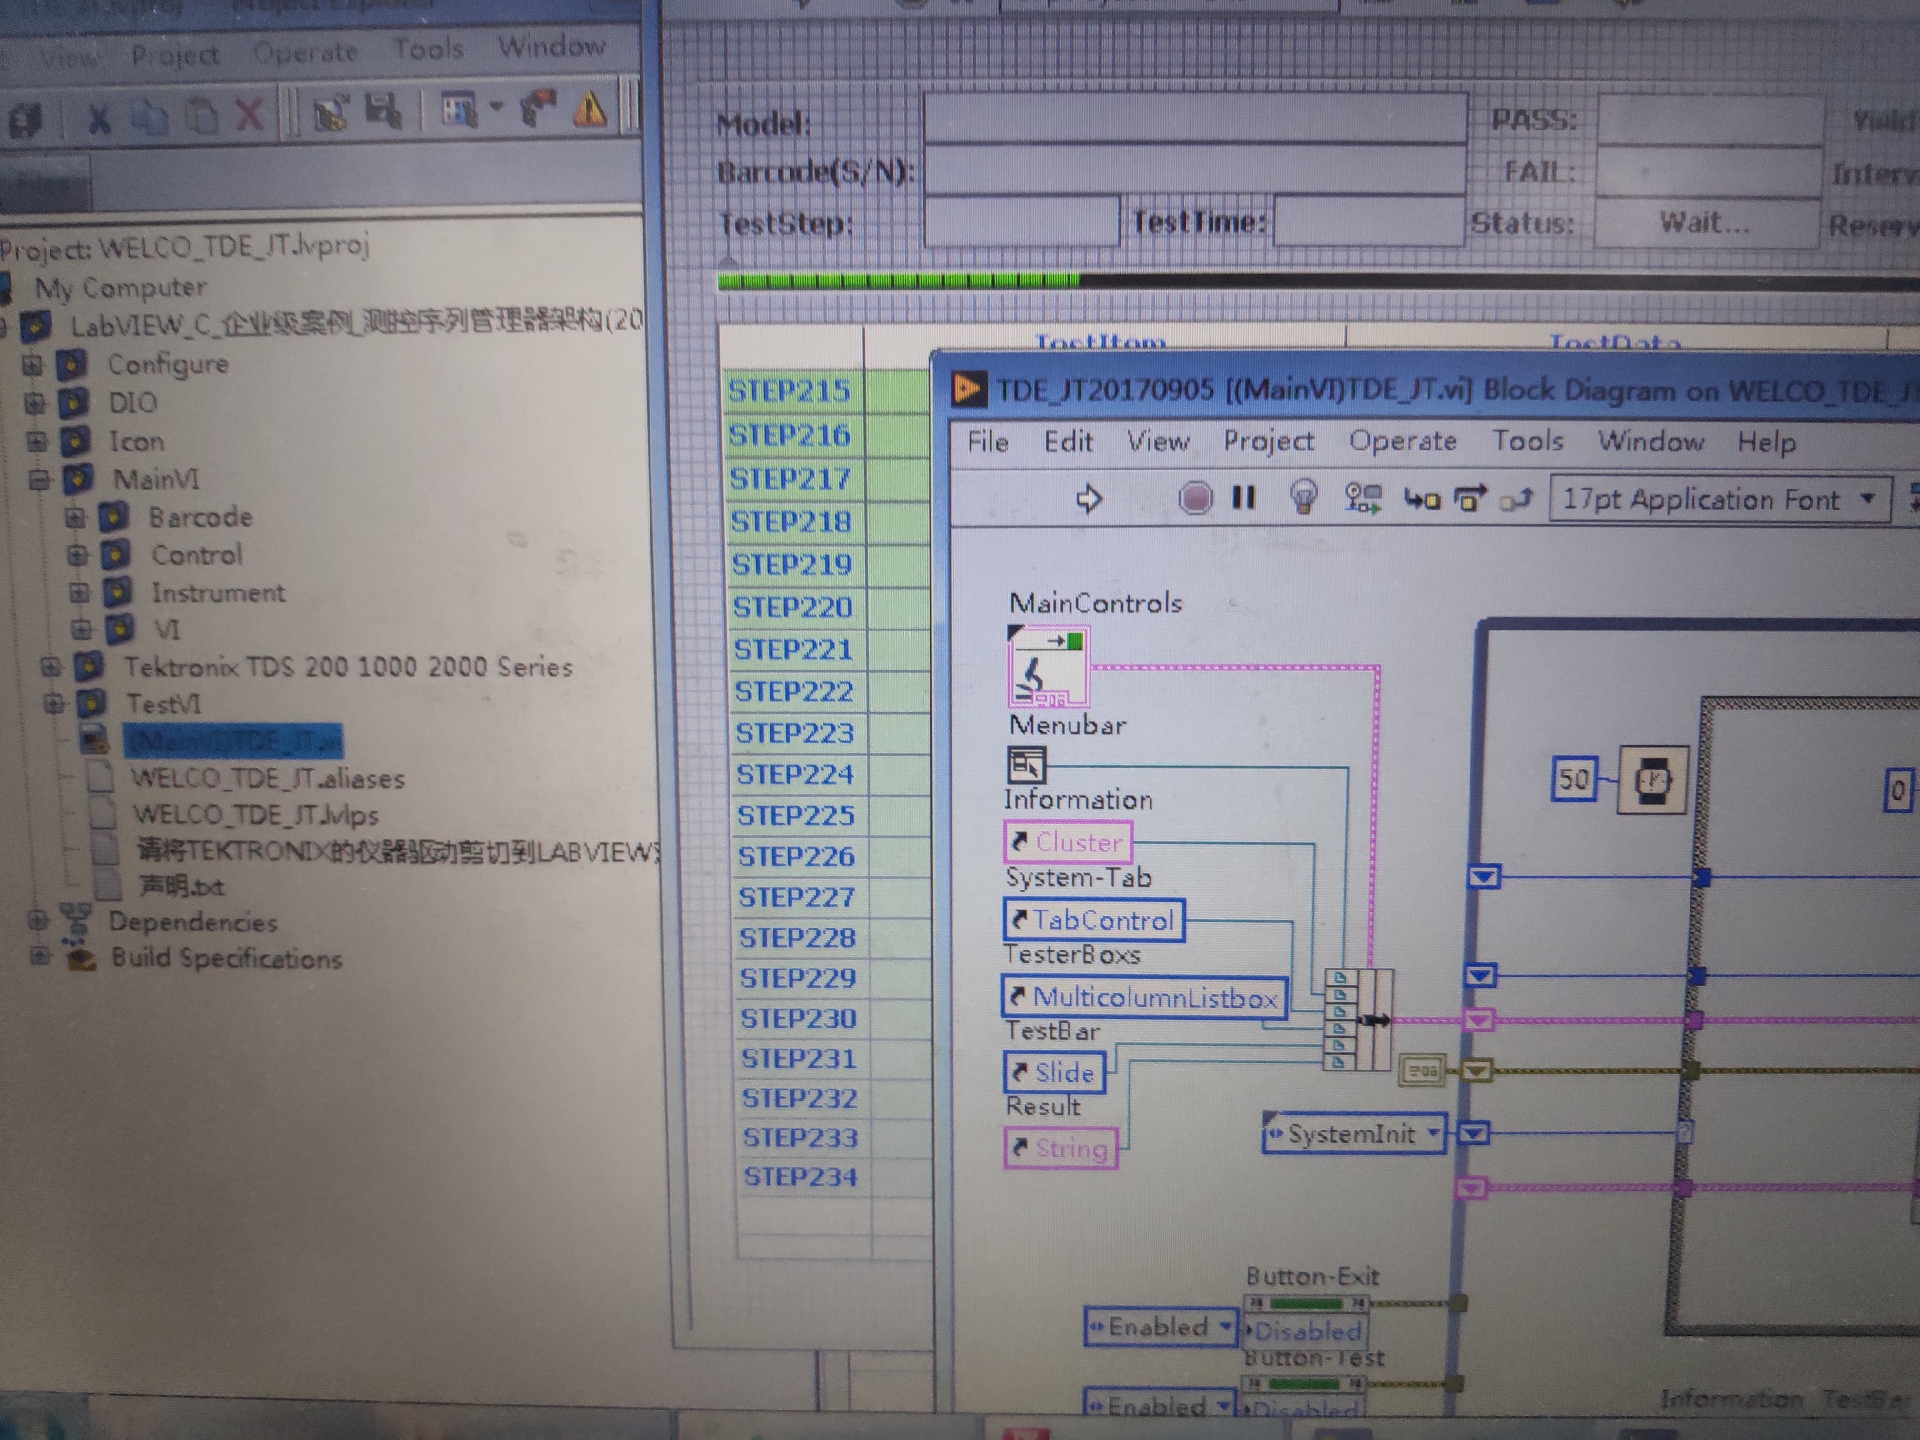Screen dimensions: 1920x1440
Task: Click the Step Out icon
Action: click(1518, 500)
